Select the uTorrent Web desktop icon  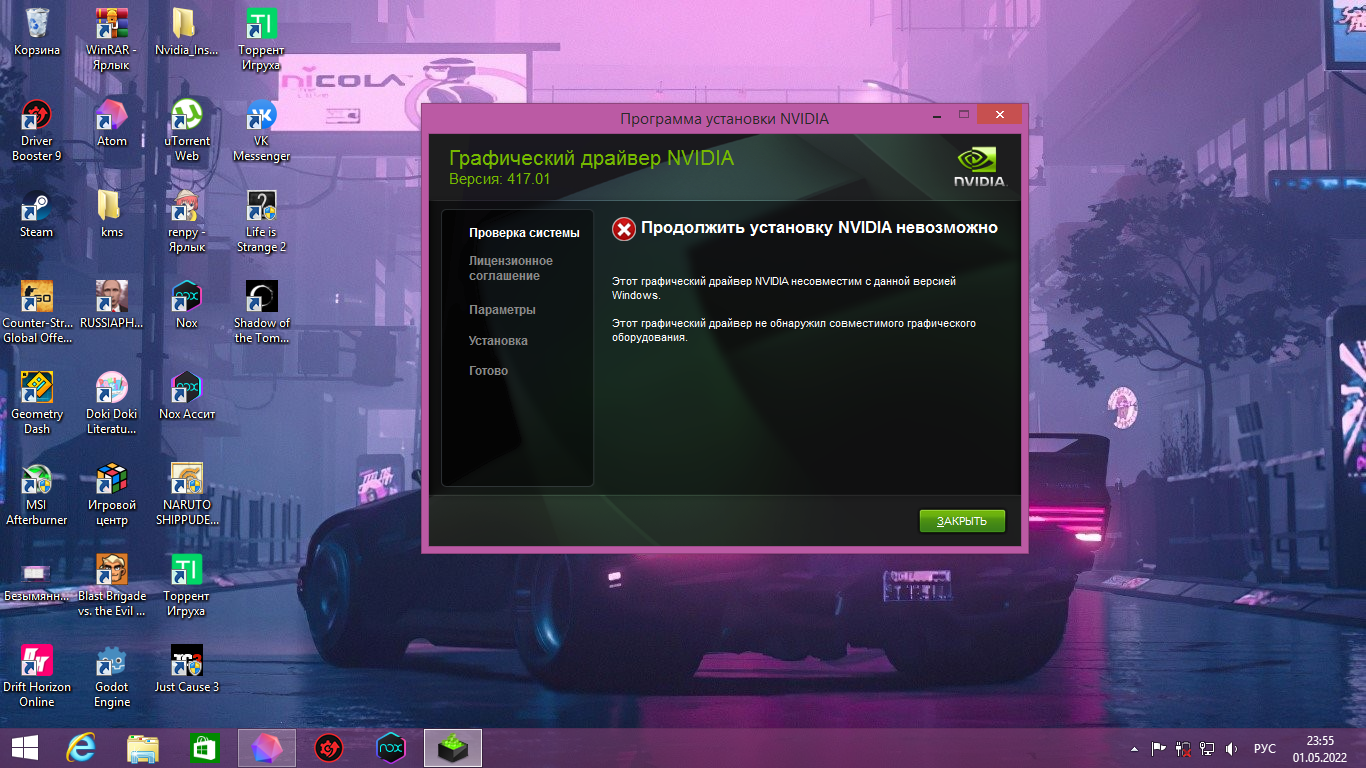(x=186, y=130)
